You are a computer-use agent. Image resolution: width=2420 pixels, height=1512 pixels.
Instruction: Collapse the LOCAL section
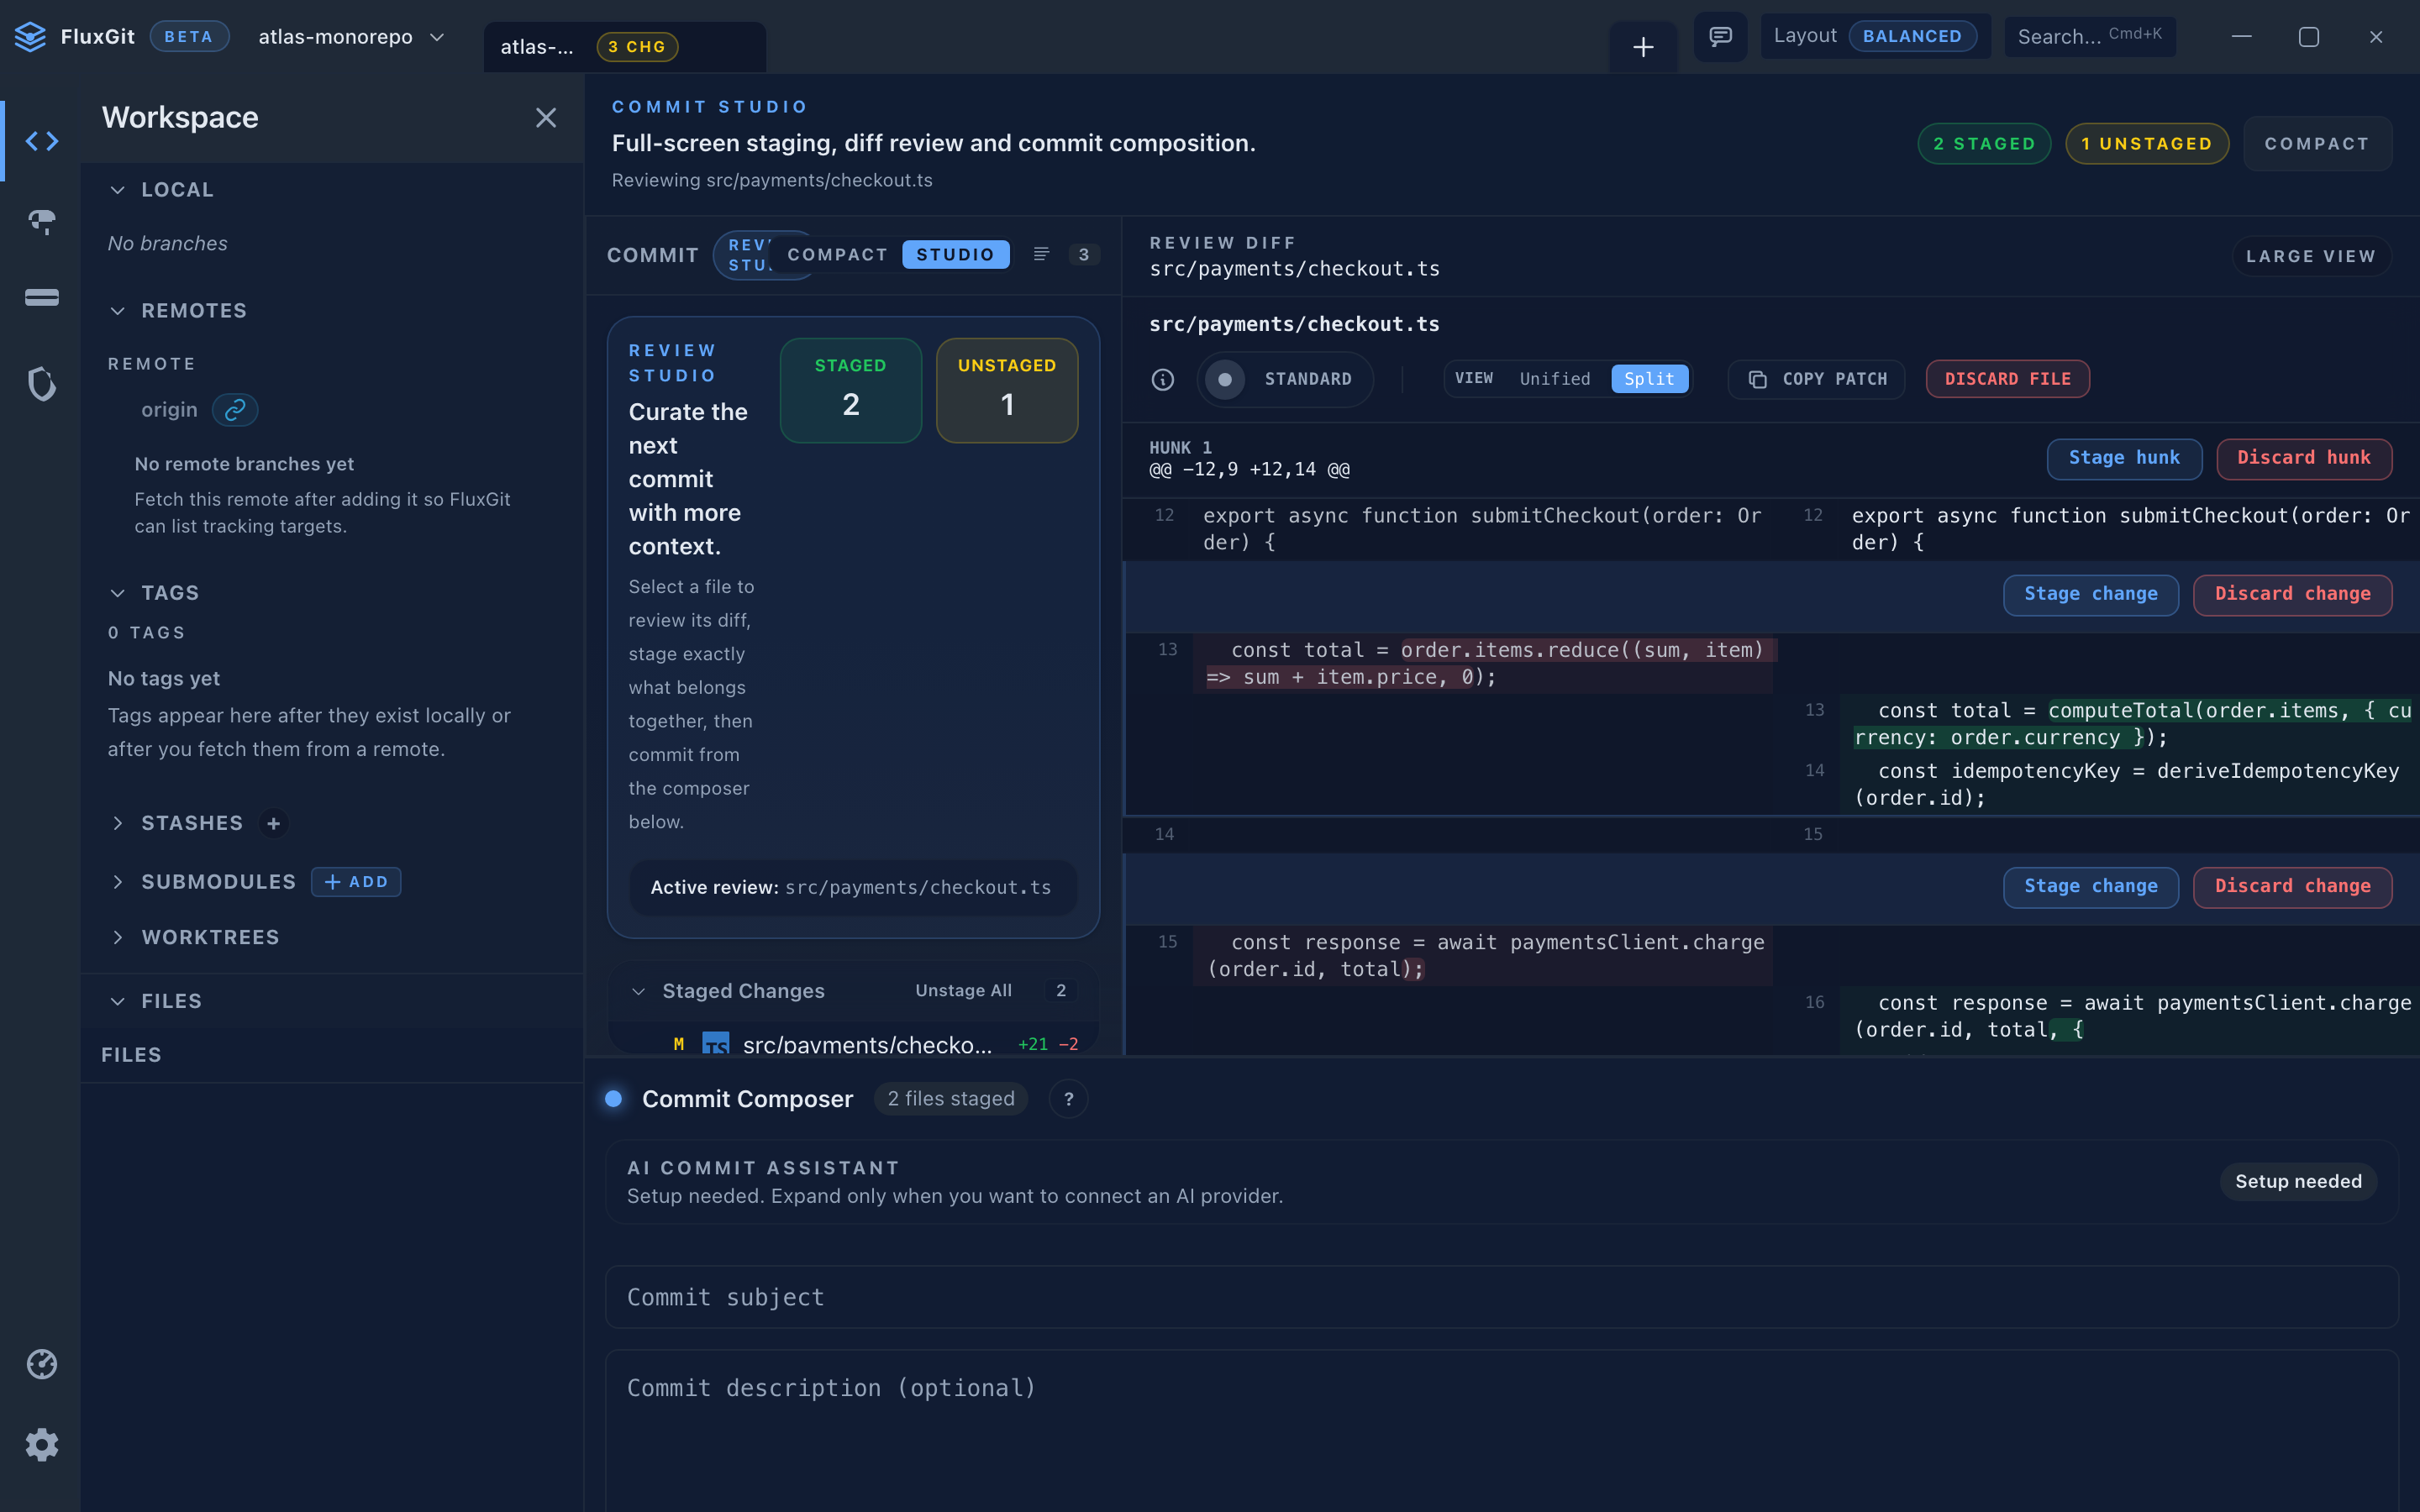[118, 190]
